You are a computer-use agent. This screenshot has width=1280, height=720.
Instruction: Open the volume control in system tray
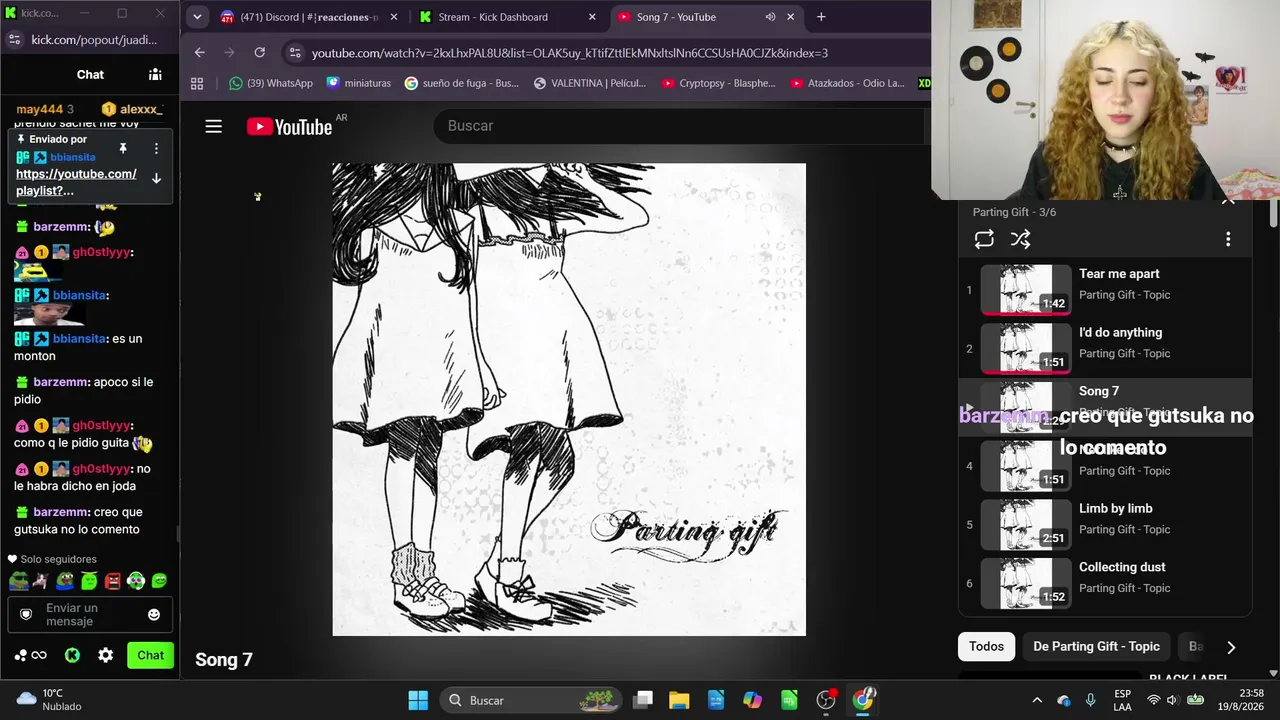click(x=1173, y=700)
